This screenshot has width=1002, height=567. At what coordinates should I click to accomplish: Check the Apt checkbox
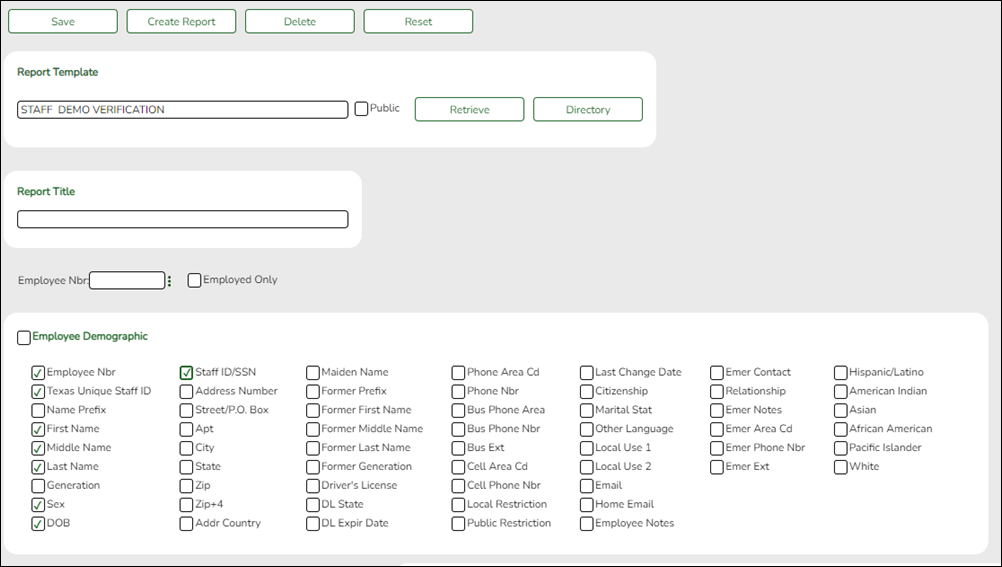click(186, 429)
